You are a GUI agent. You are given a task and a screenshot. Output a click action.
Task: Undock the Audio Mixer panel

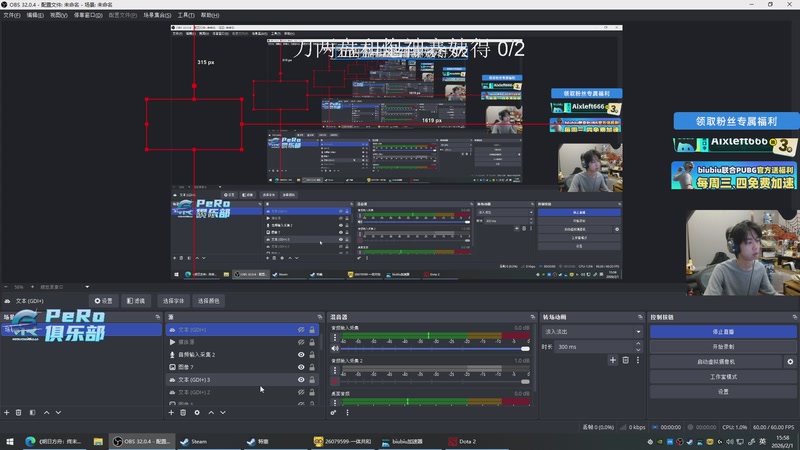(533, 317)
